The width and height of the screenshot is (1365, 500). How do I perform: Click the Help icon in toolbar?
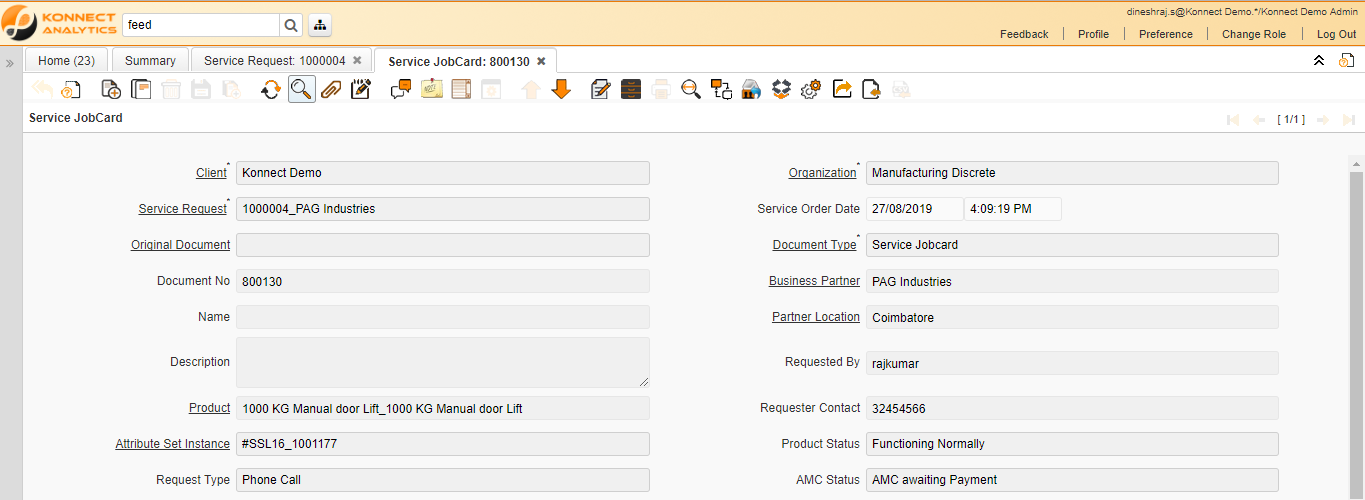click(x=71, y=89)
